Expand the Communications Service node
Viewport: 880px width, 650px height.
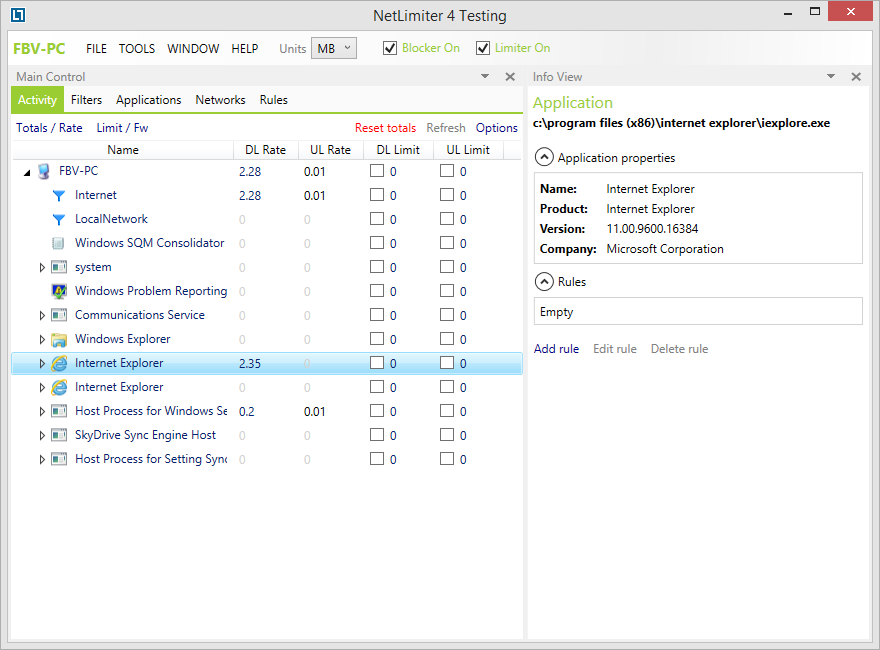pos(42,315)
